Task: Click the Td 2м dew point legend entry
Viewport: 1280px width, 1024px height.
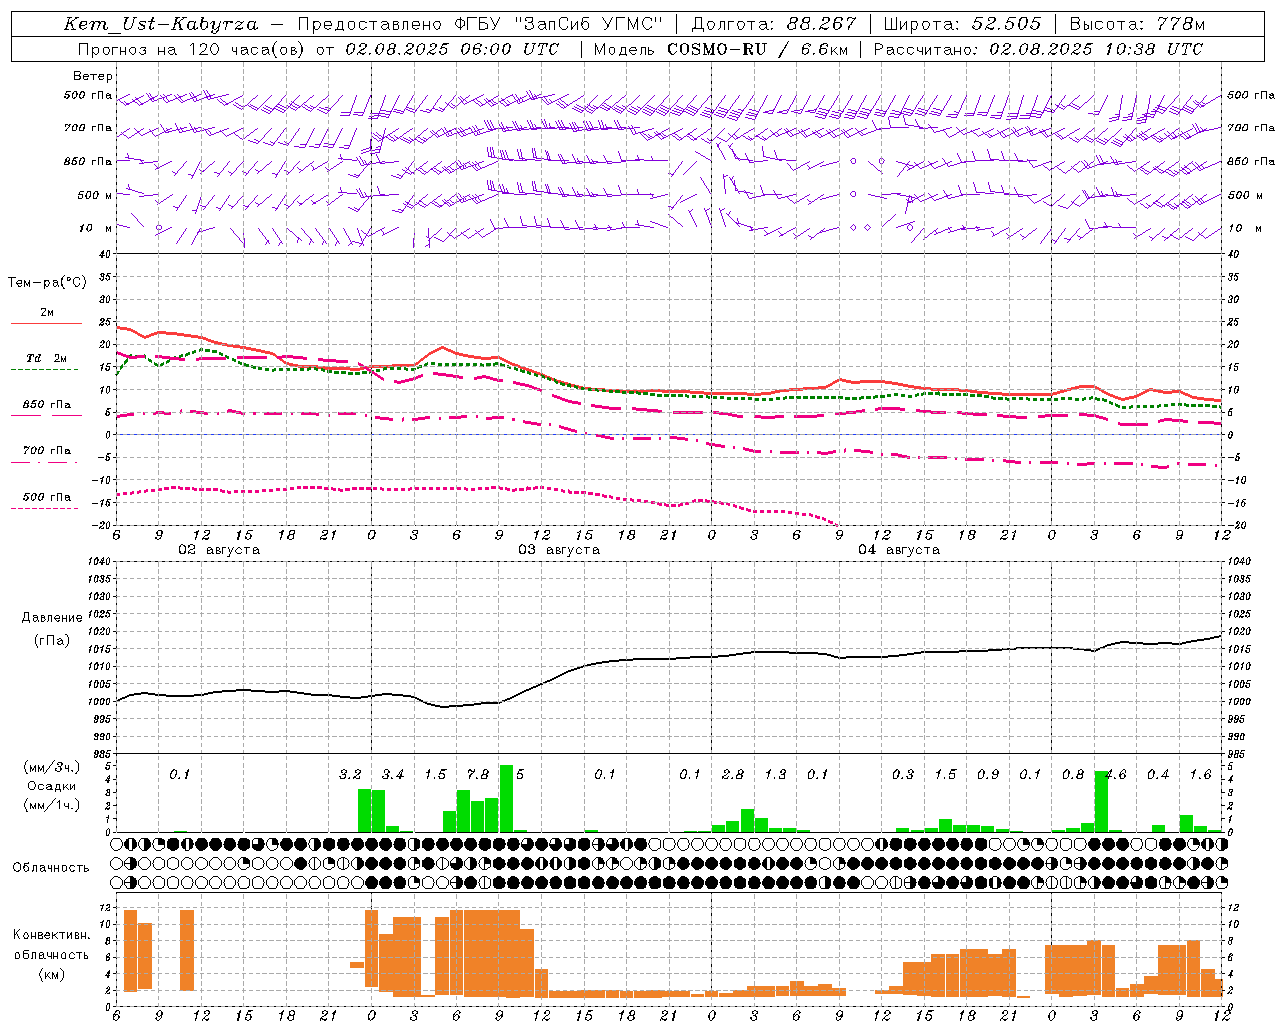Action: click(x=46, y=358)
